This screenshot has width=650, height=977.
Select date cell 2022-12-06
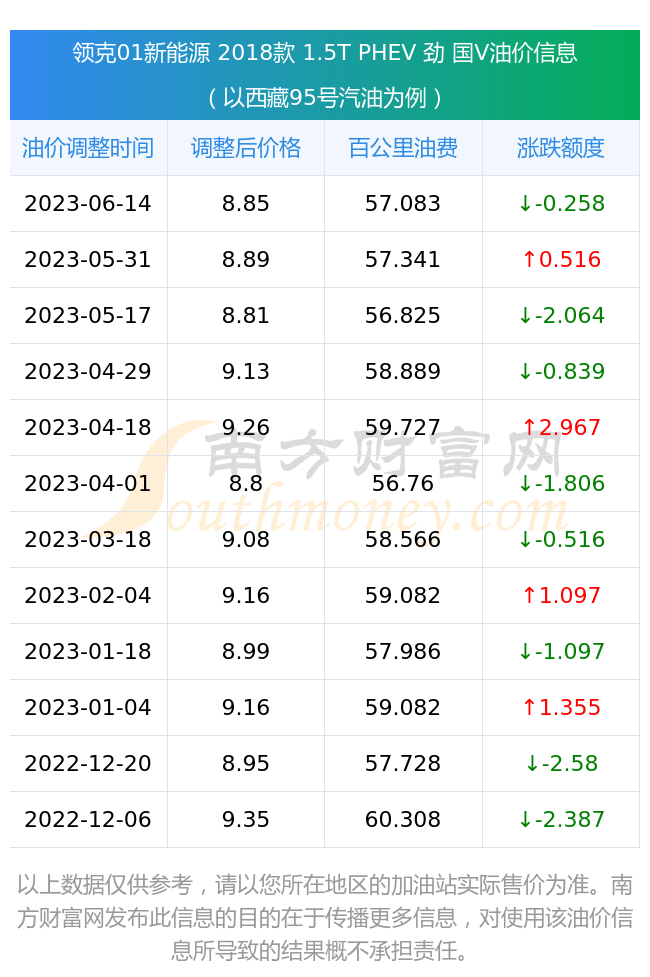[x=88, y=819]
